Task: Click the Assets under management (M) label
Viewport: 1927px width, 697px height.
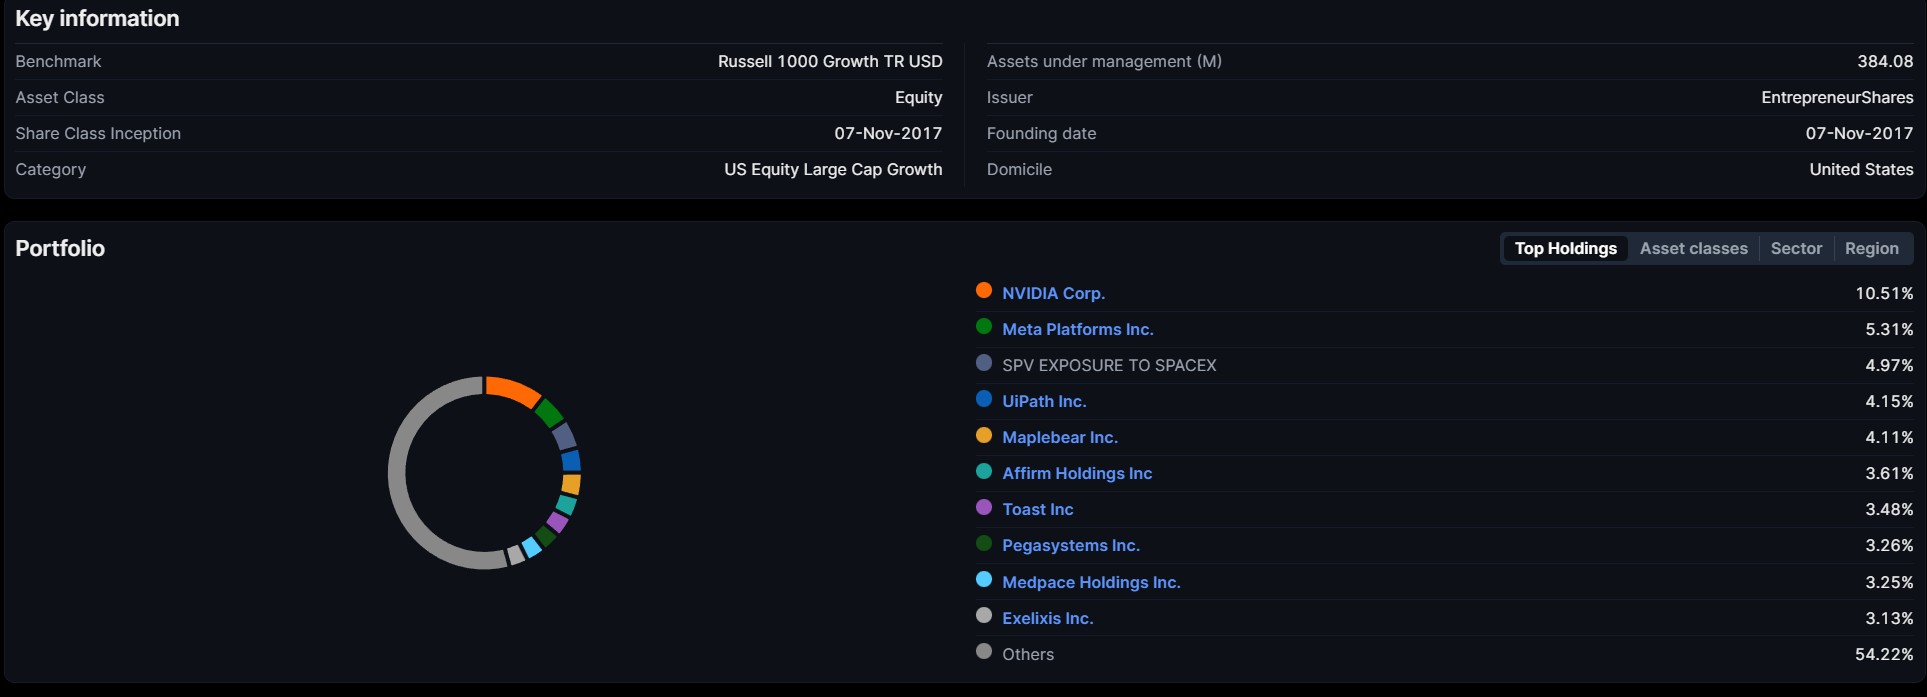Action: (x=1104, y=61)
